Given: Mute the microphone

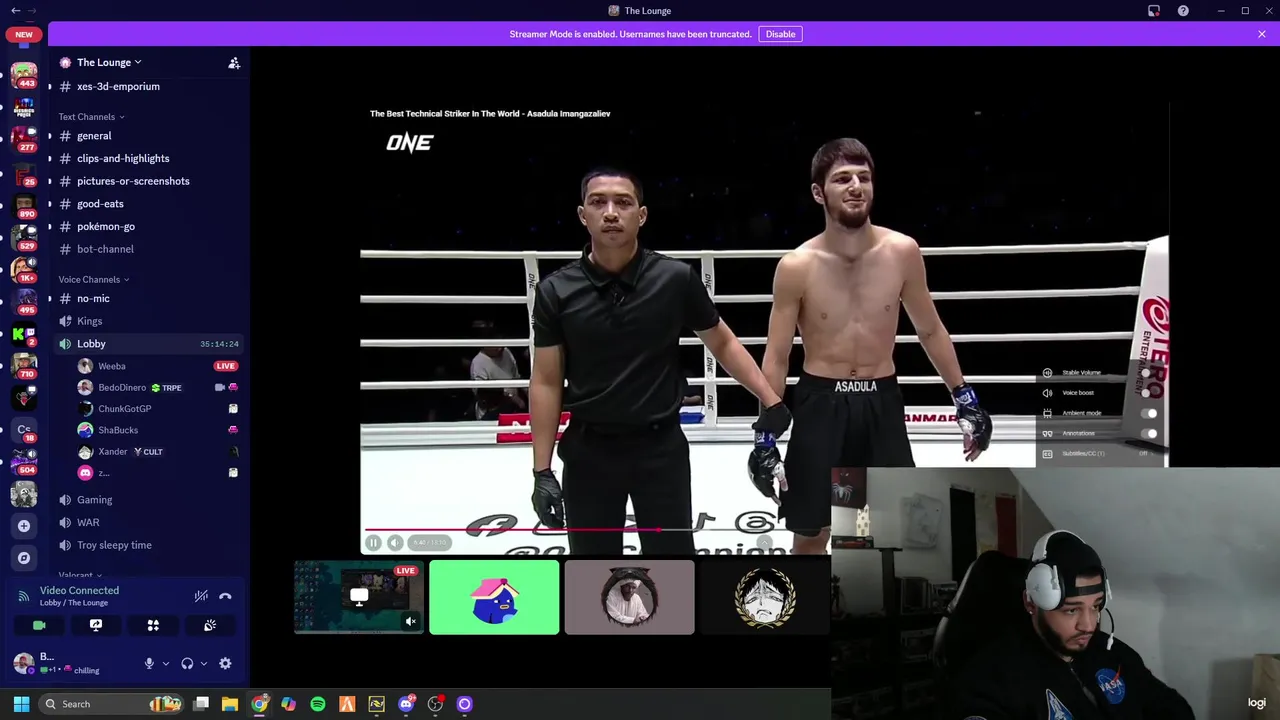Looking at the screenshot, I should coord(149,663).
